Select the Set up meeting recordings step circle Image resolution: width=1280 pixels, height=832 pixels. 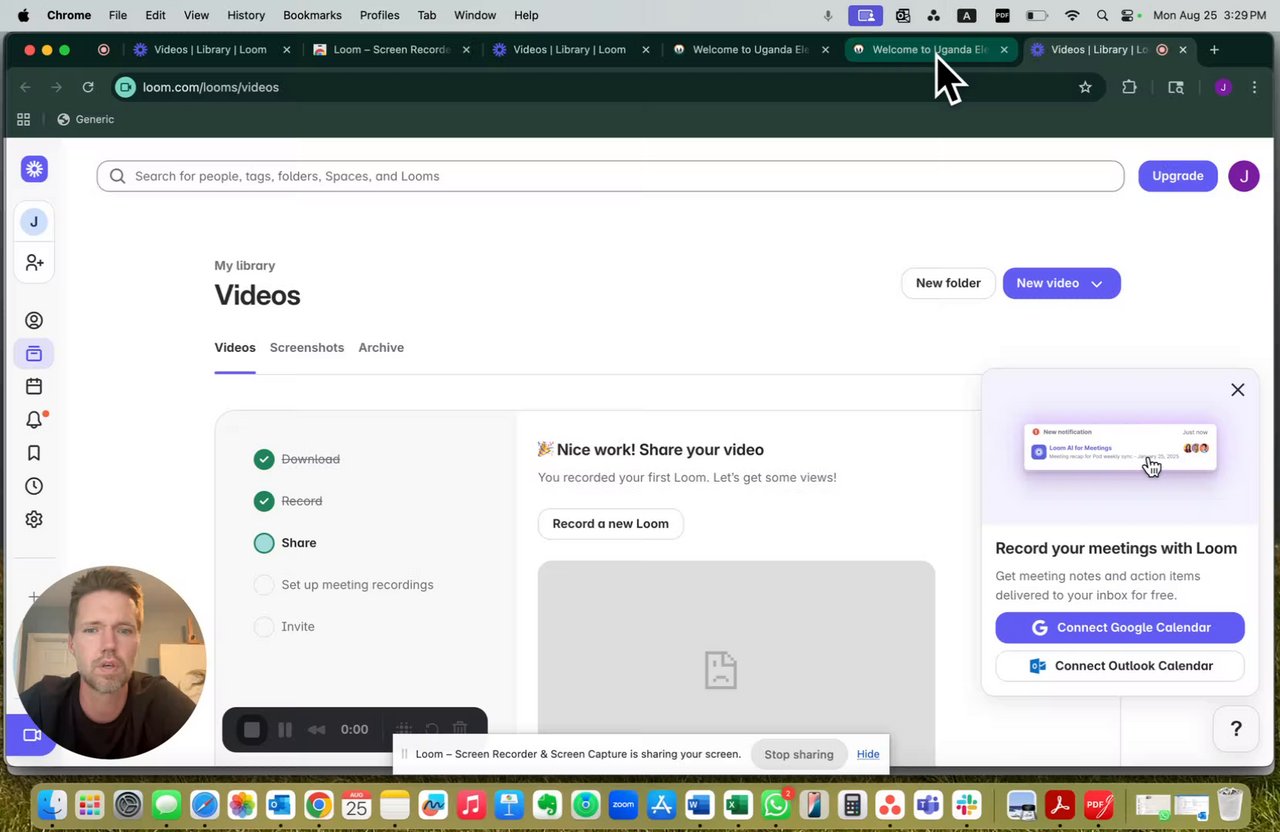click(x=264, y=585)
